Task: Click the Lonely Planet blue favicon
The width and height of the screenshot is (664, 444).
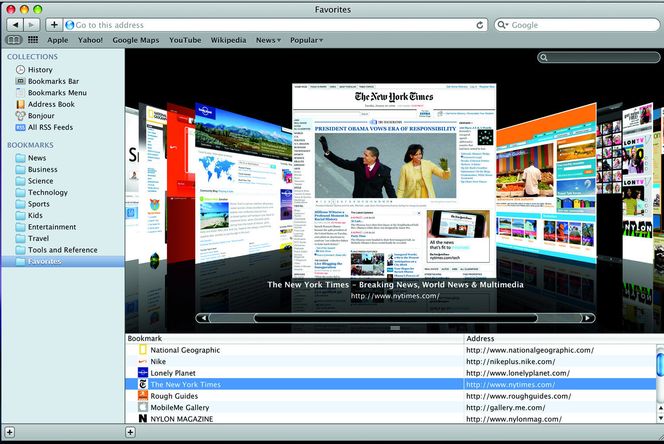Action: 143,373
